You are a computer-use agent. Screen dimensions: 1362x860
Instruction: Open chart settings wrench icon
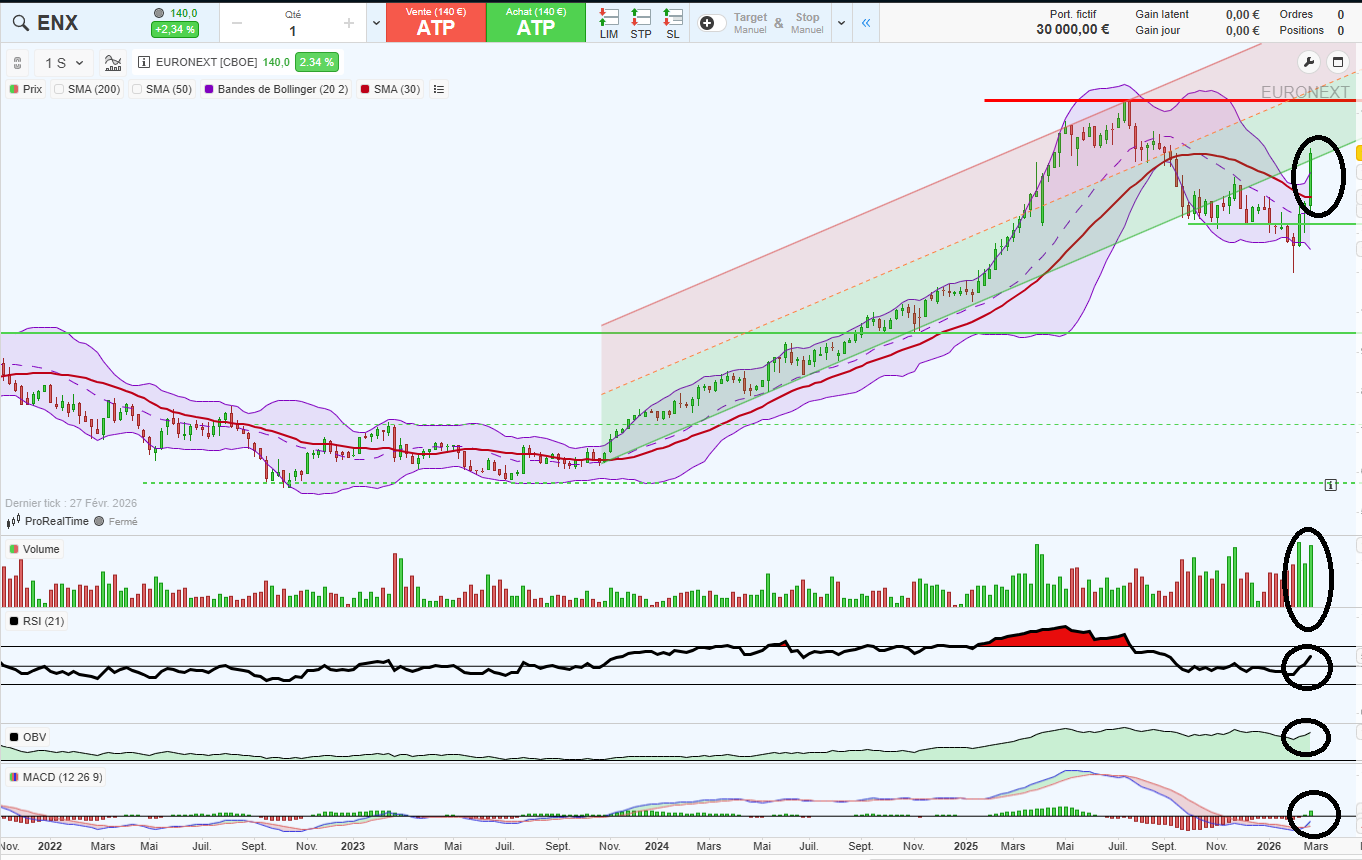click(x=1308, y=62)
